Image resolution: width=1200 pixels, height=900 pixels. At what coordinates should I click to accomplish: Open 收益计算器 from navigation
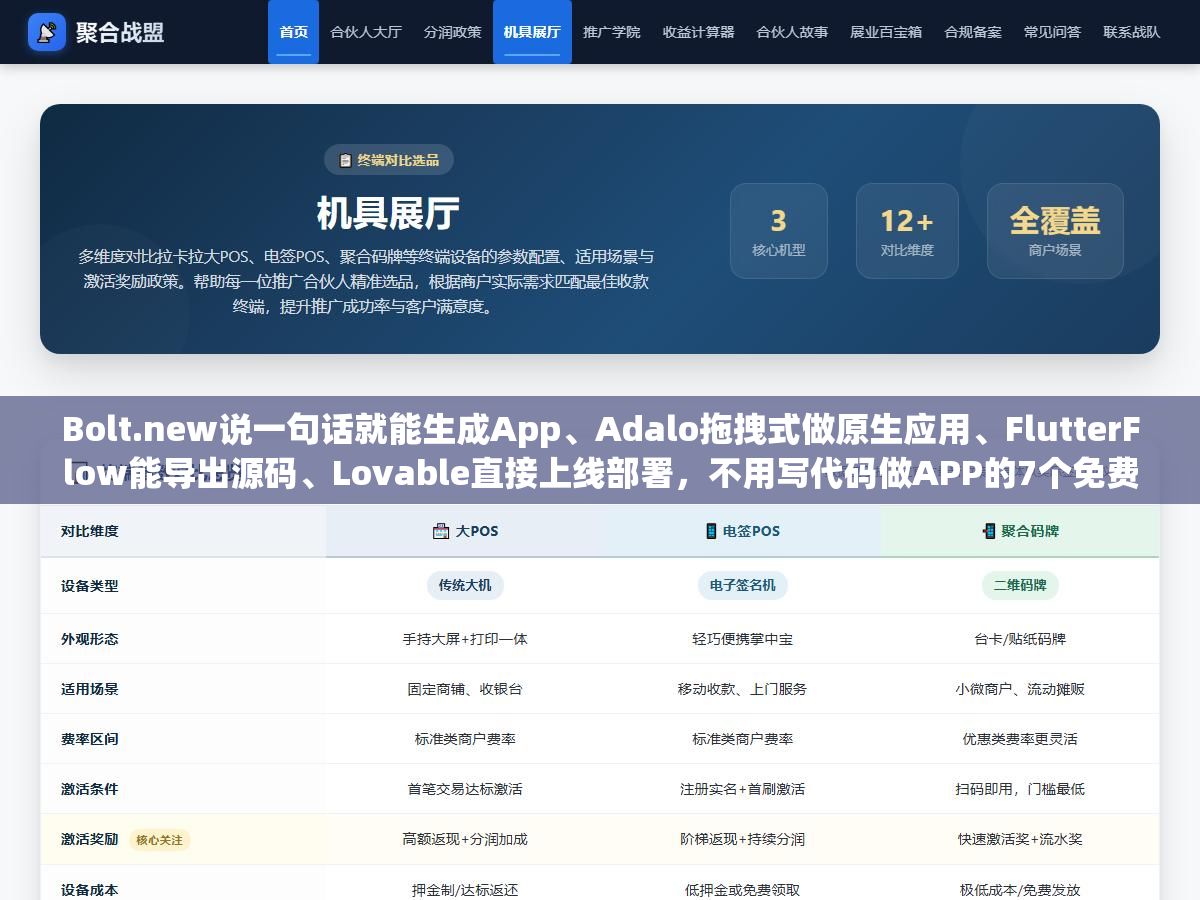698,32
